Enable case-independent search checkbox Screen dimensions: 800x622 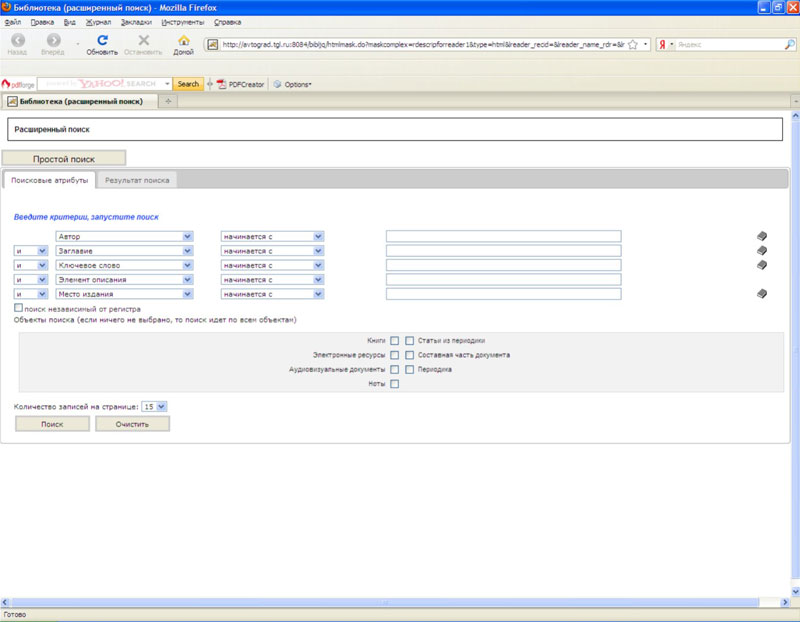[x=18, y=308]
